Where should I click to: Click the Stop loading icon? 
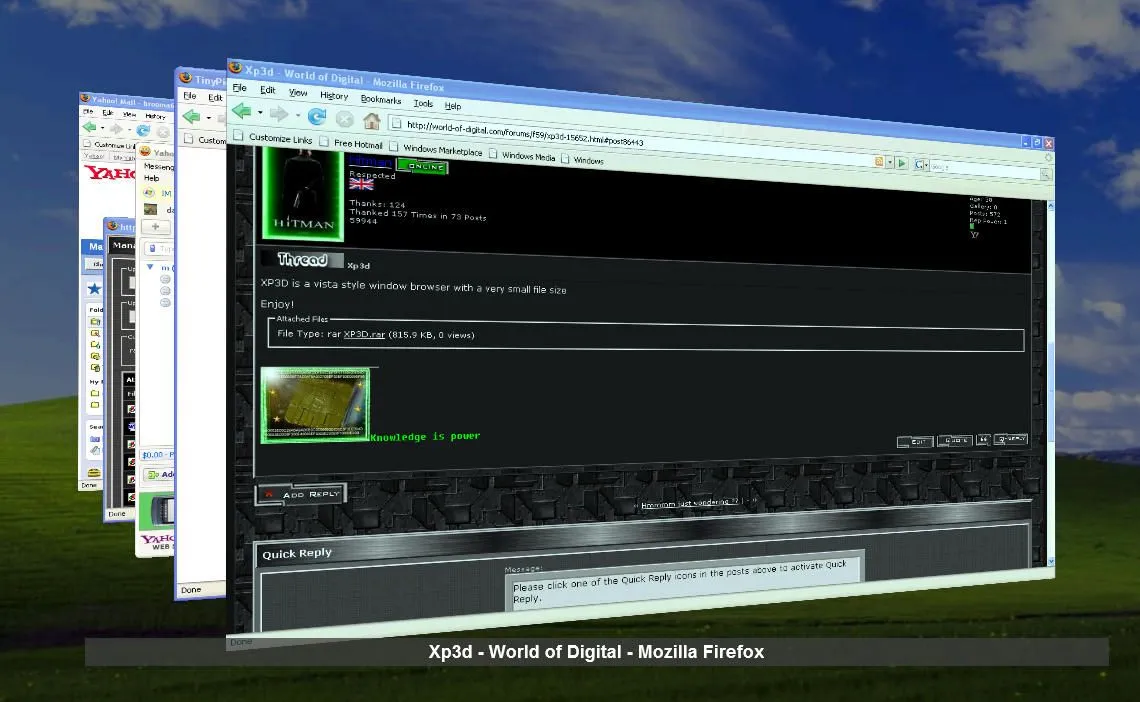click(345, 119)
